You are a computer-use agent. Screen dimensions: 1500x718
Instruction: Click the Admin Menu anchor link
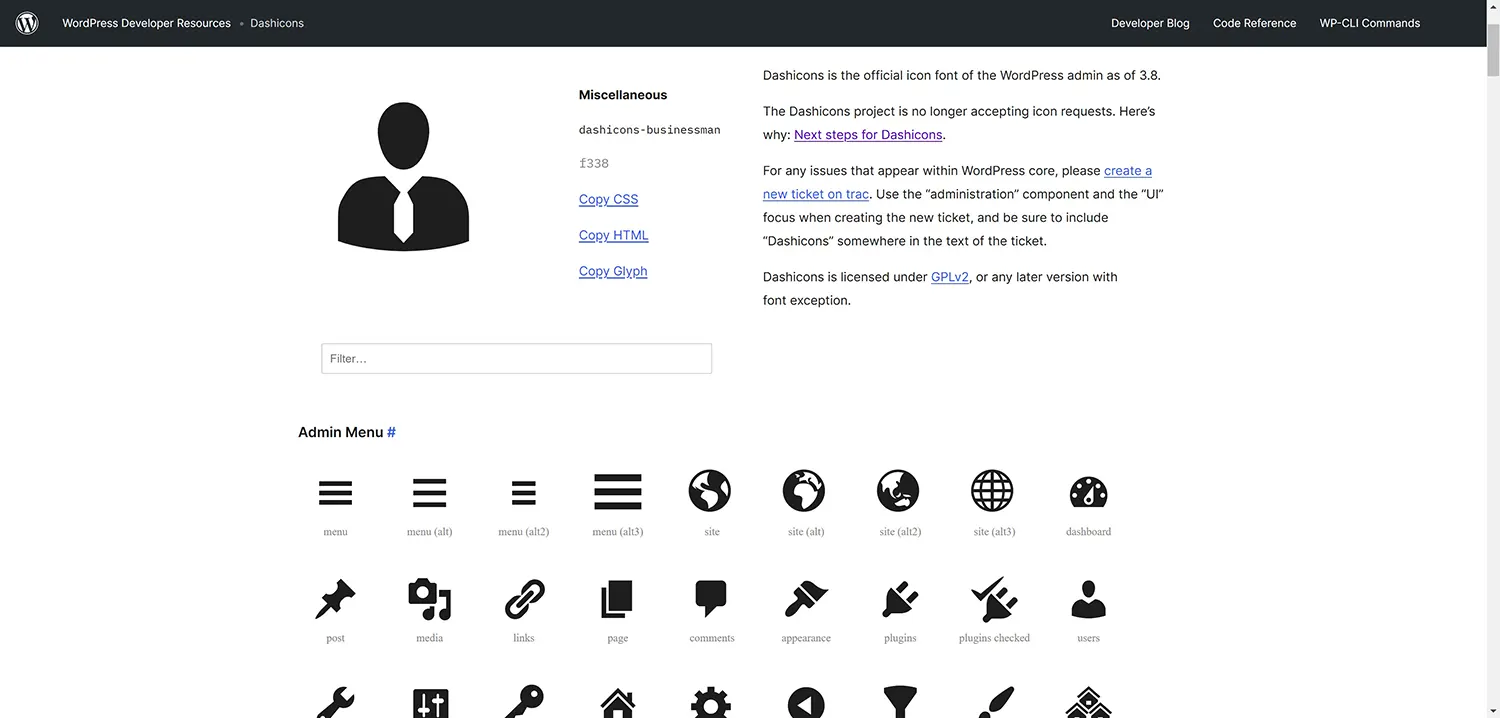(x=390, y=431)
